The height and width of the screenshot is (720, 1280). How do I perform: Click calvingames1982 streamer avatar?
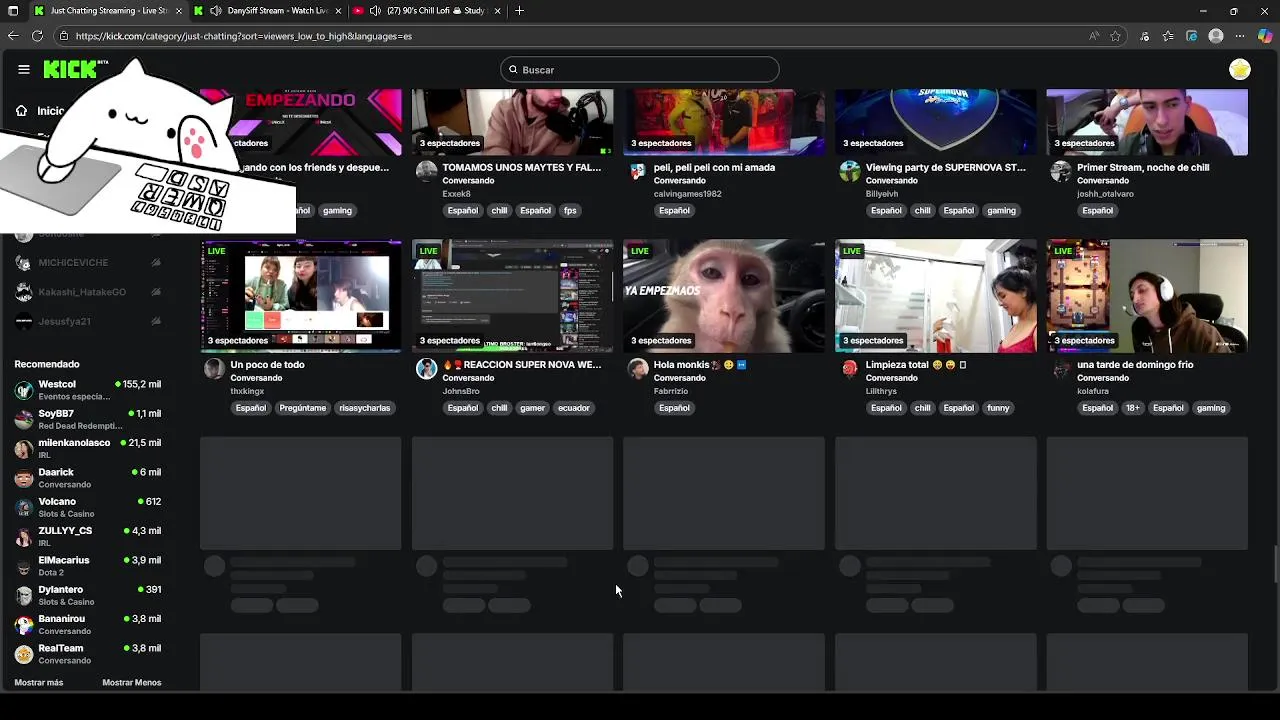coord(638,171)
